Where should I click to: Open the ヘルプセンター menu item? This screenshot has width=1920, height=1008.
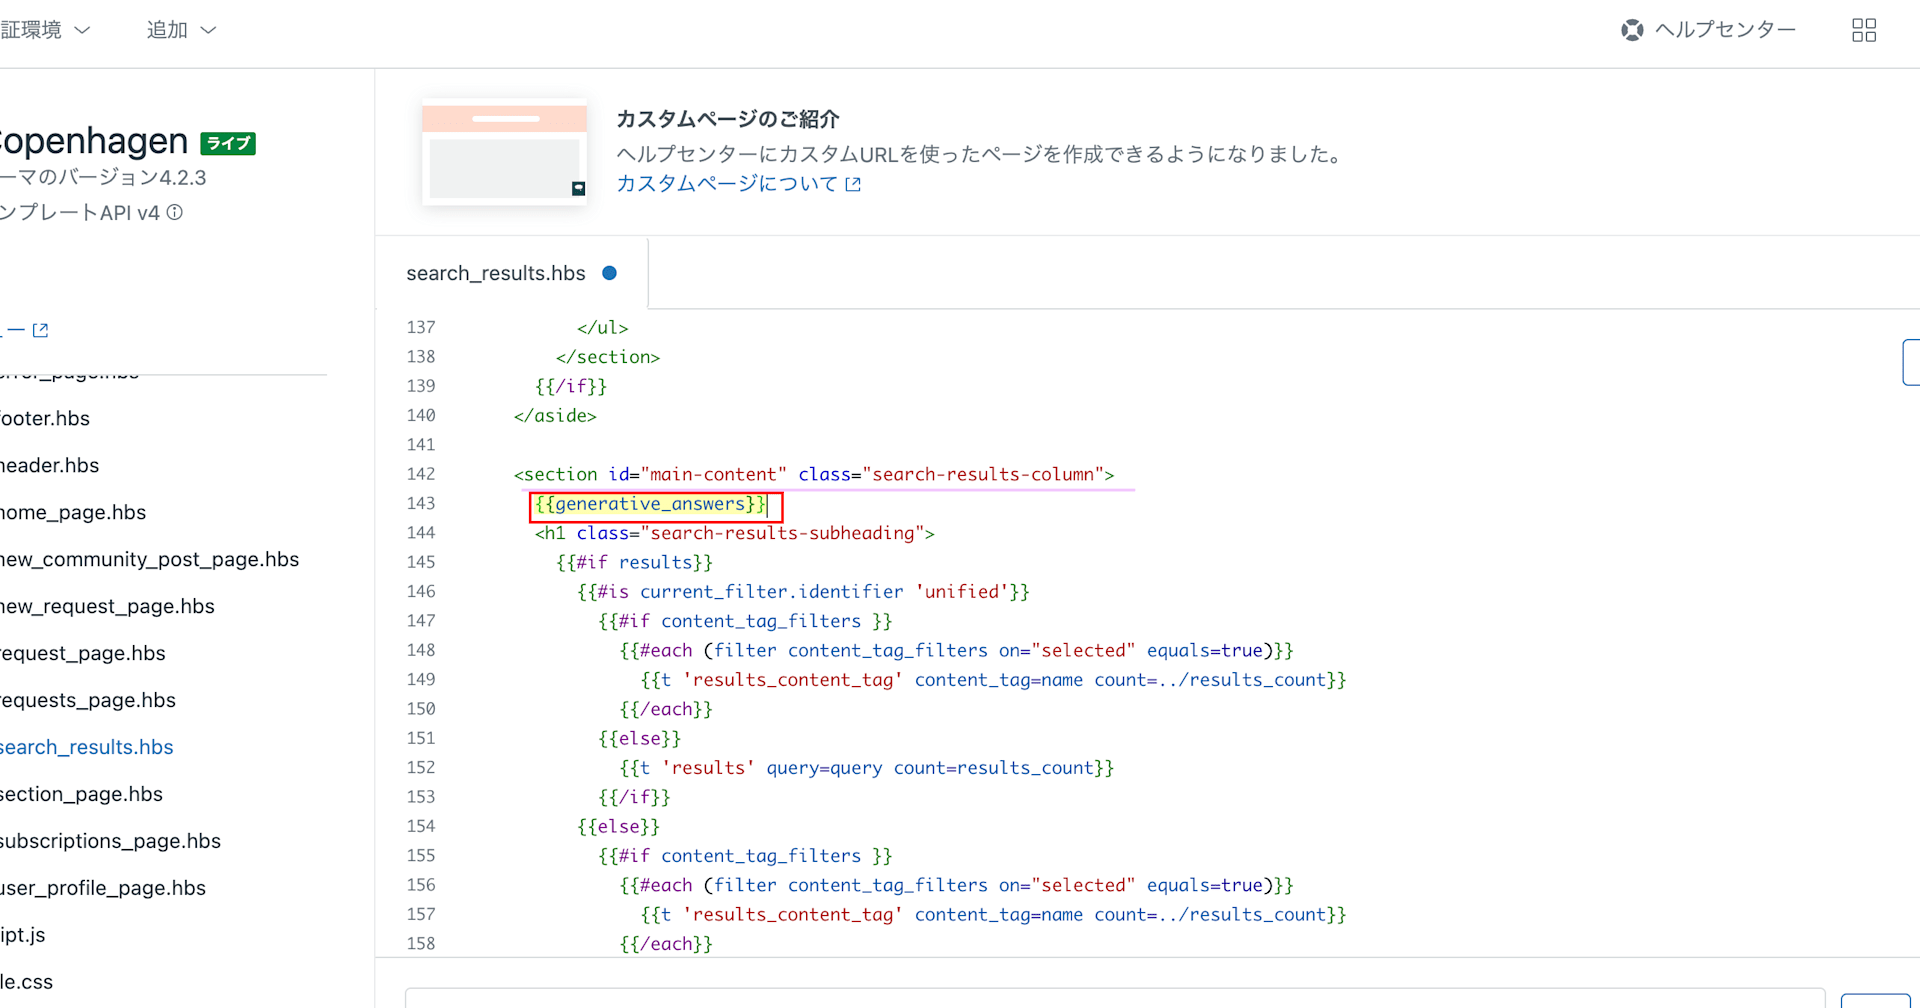(x=1724, y=30)
